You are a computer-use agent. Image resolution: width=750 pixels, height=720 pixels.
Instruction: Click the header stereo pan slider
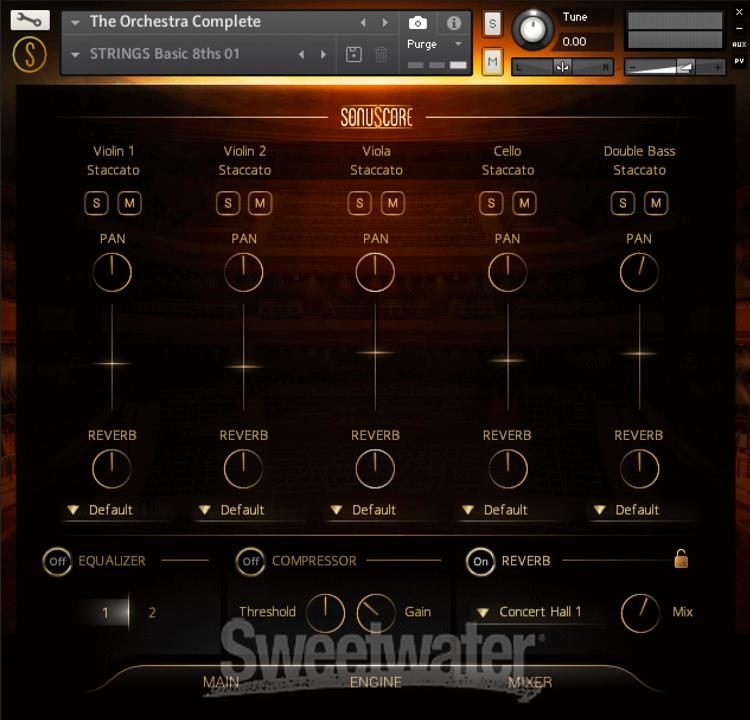click(x=562, y=67)
